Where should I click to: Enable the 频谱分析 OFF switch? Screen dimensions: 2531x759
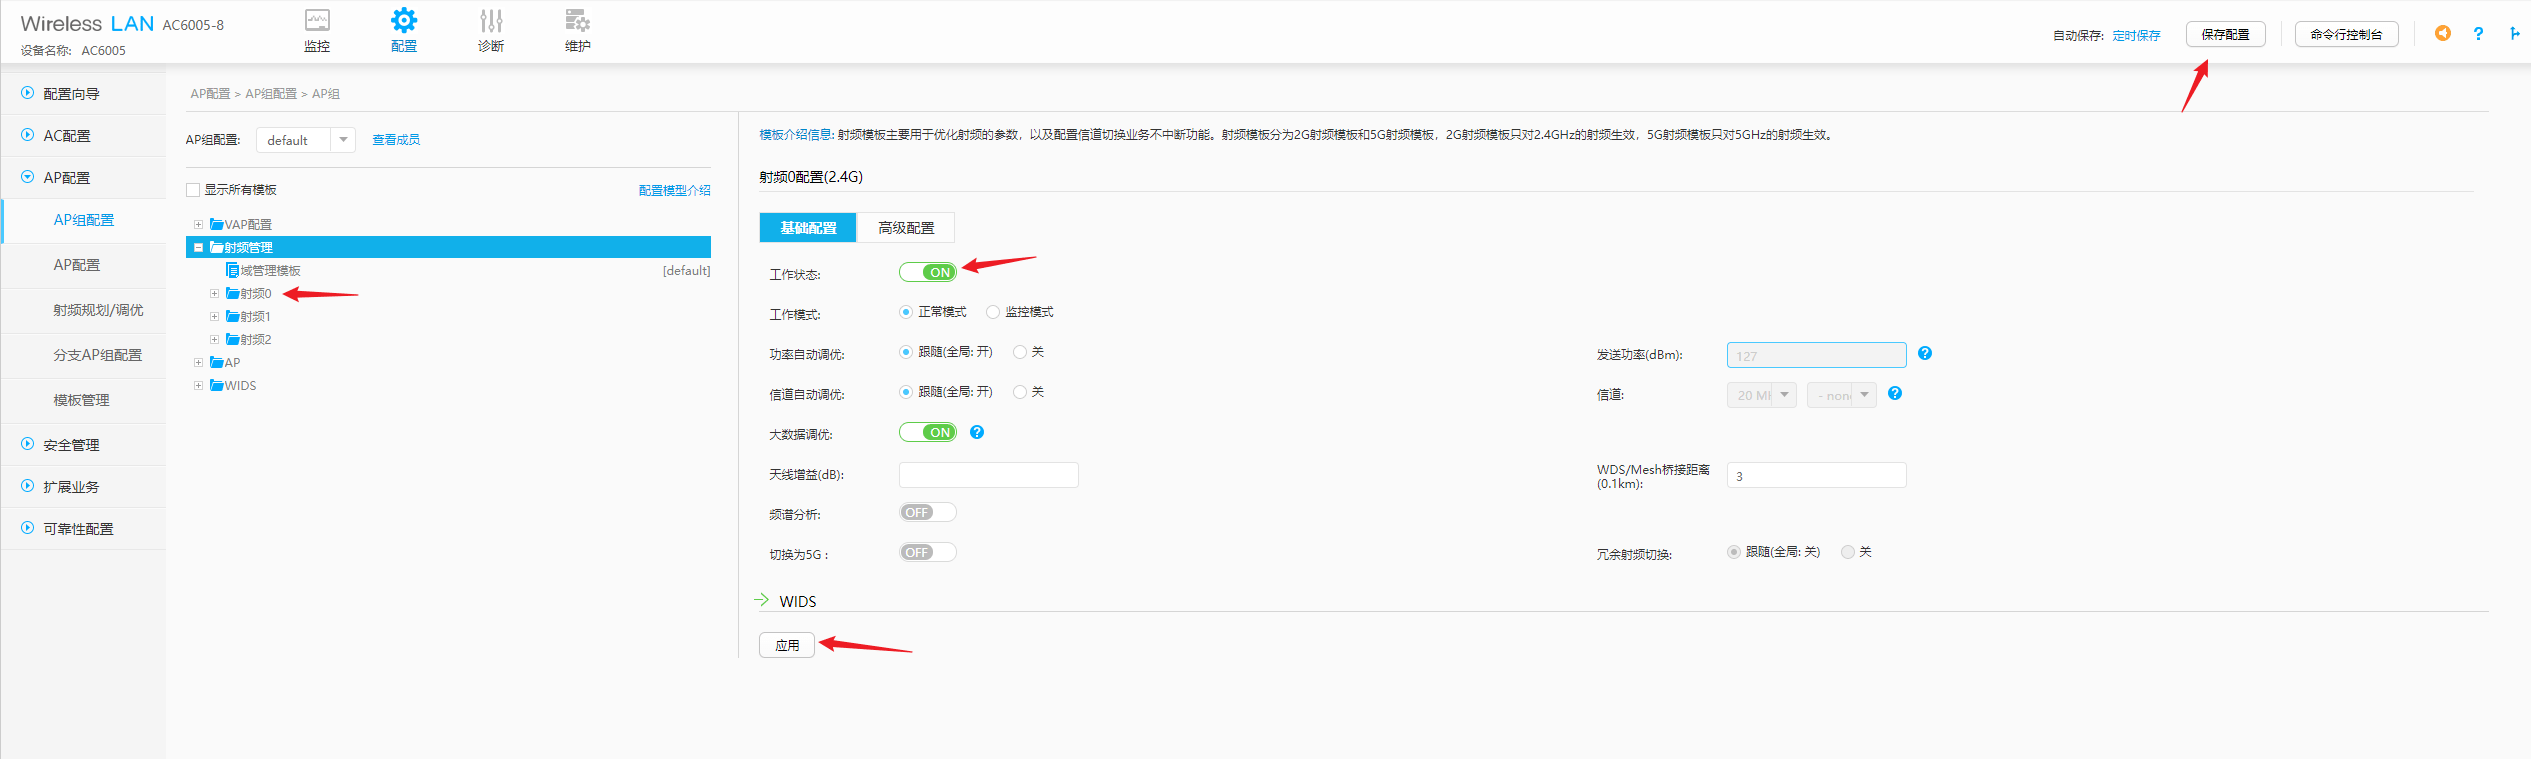click(927, 512)
